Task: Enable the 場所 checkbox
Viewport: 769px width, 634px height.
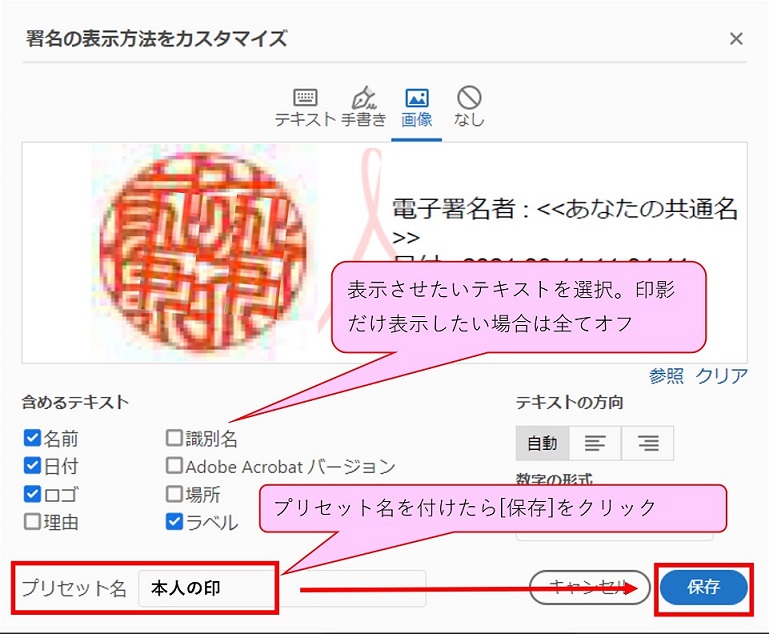Action: (174, 494)
